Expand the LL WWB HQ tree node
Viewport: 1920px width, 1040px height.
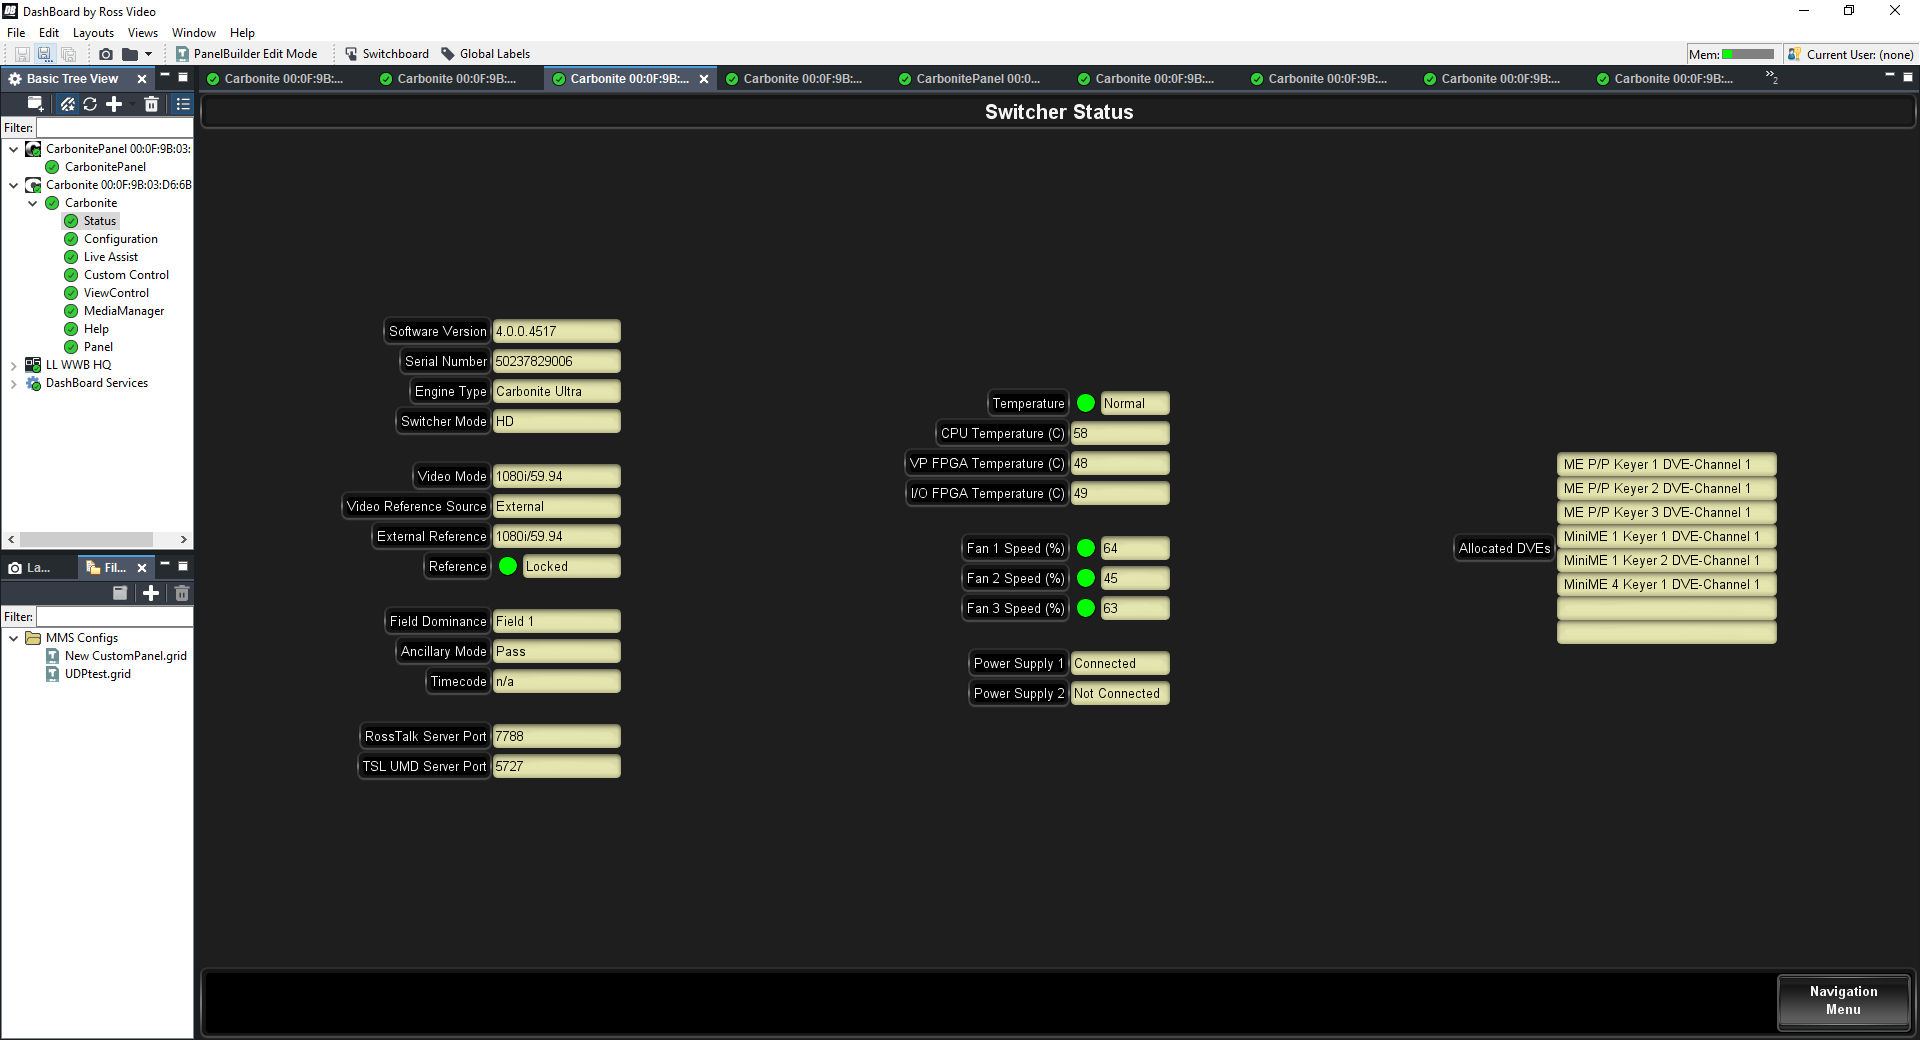click(x=13, y=365)
